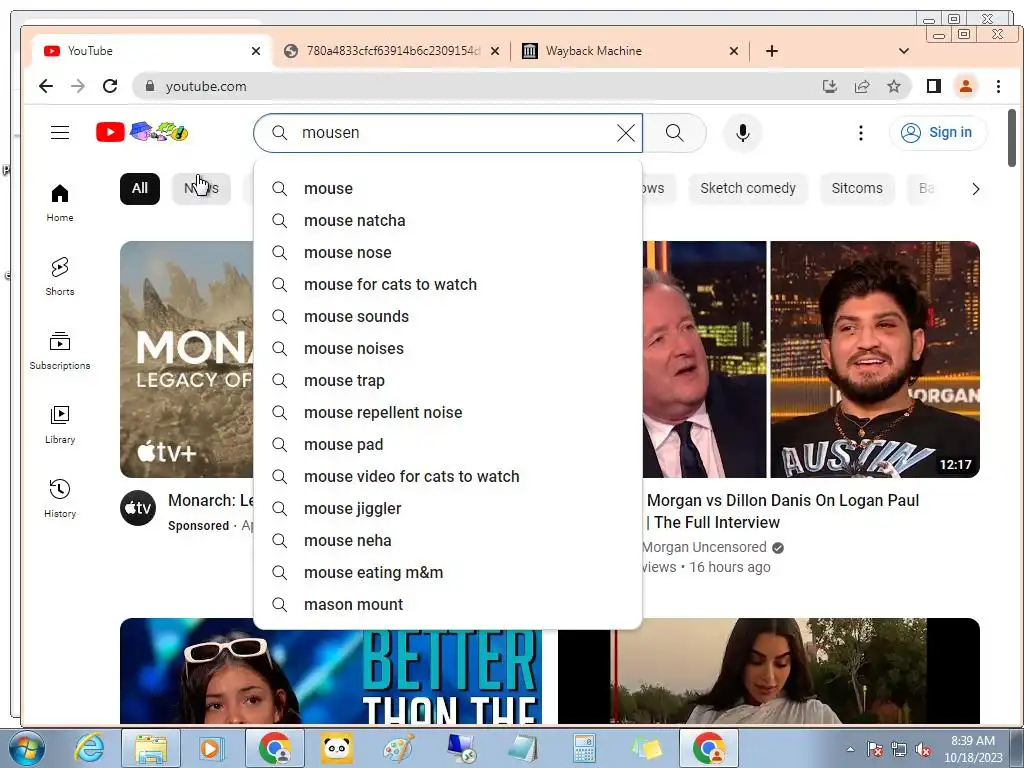1024x768 pixels.
Task: Open Shorts from the sidebar
Action: (x=59, y=276)
